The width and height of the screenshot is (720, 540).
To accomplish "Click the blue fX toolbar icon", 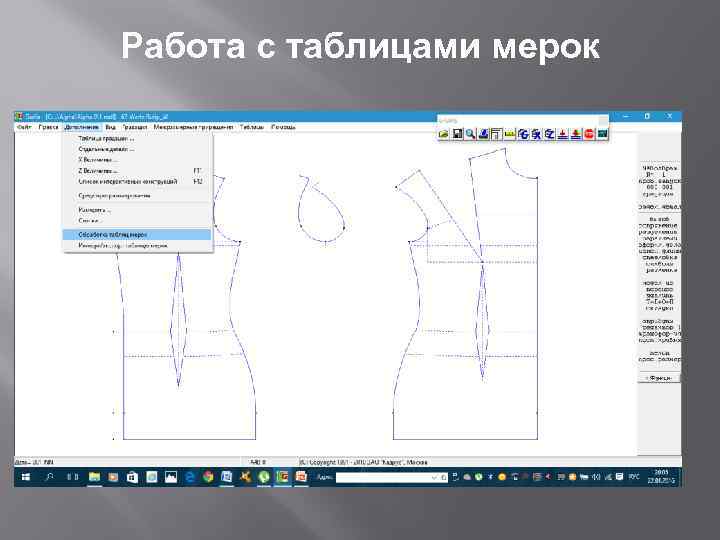I will (536, 134).
